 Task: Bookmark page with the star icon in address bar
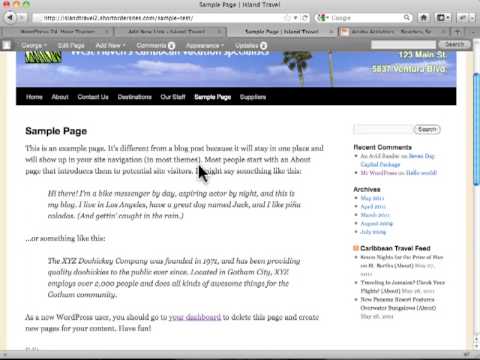point(287,18)
